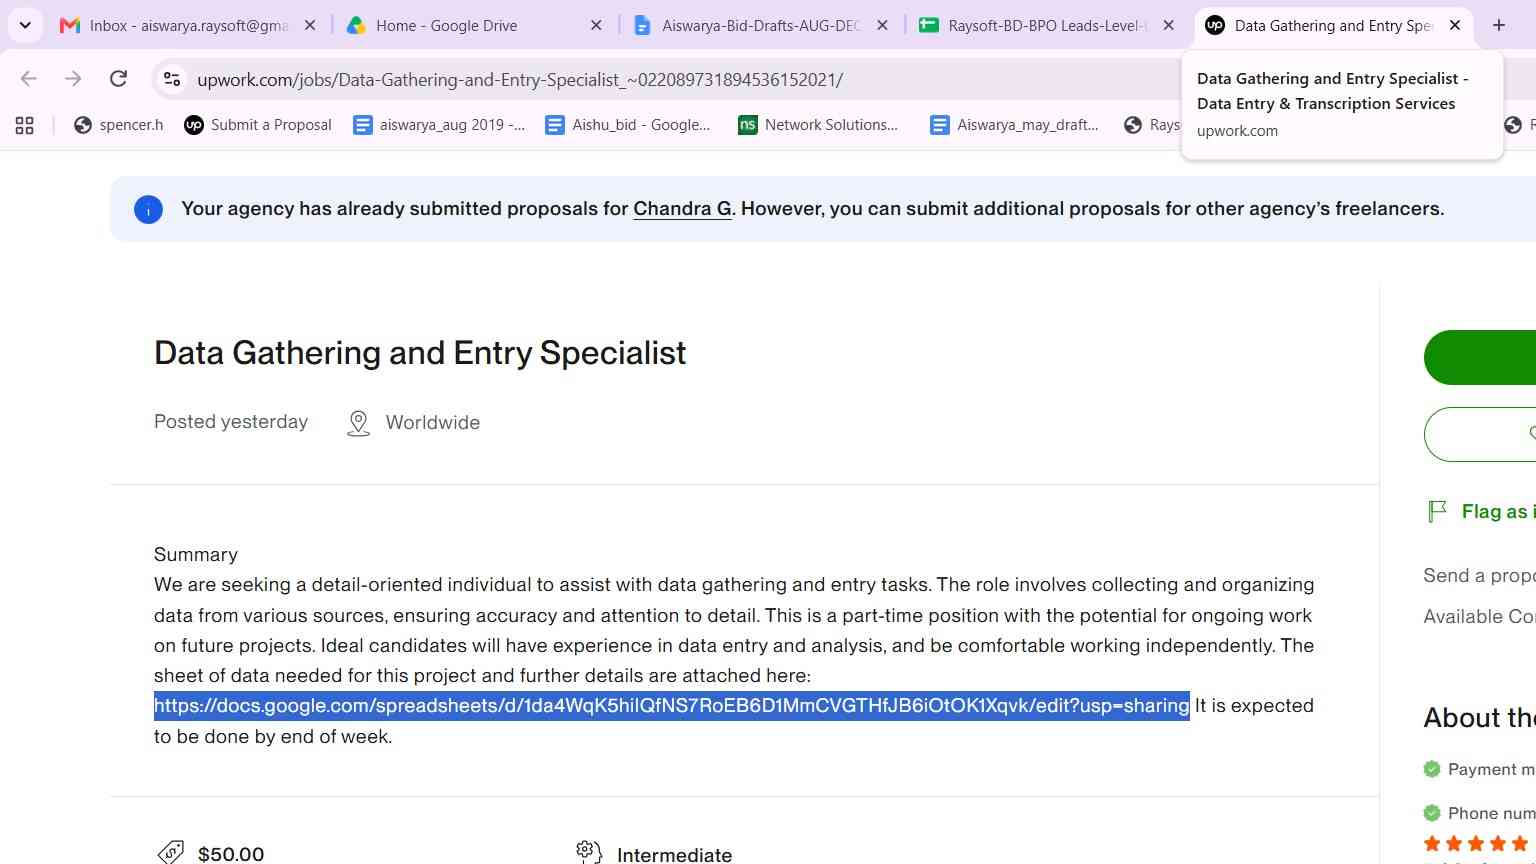Open the spencer.h bookmark

119,125
